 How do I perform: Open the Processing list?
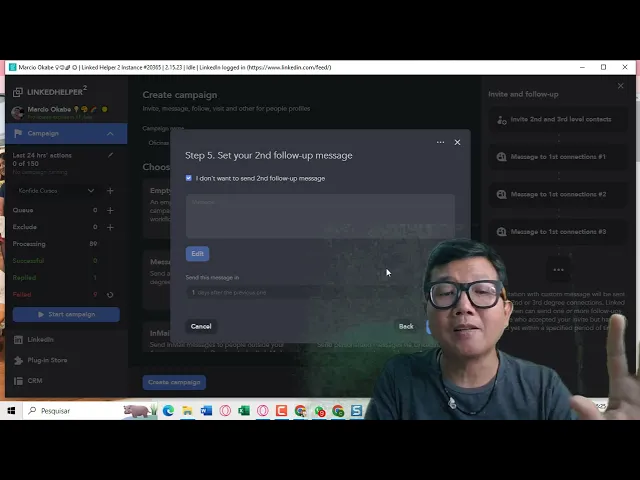click(29, 244)
